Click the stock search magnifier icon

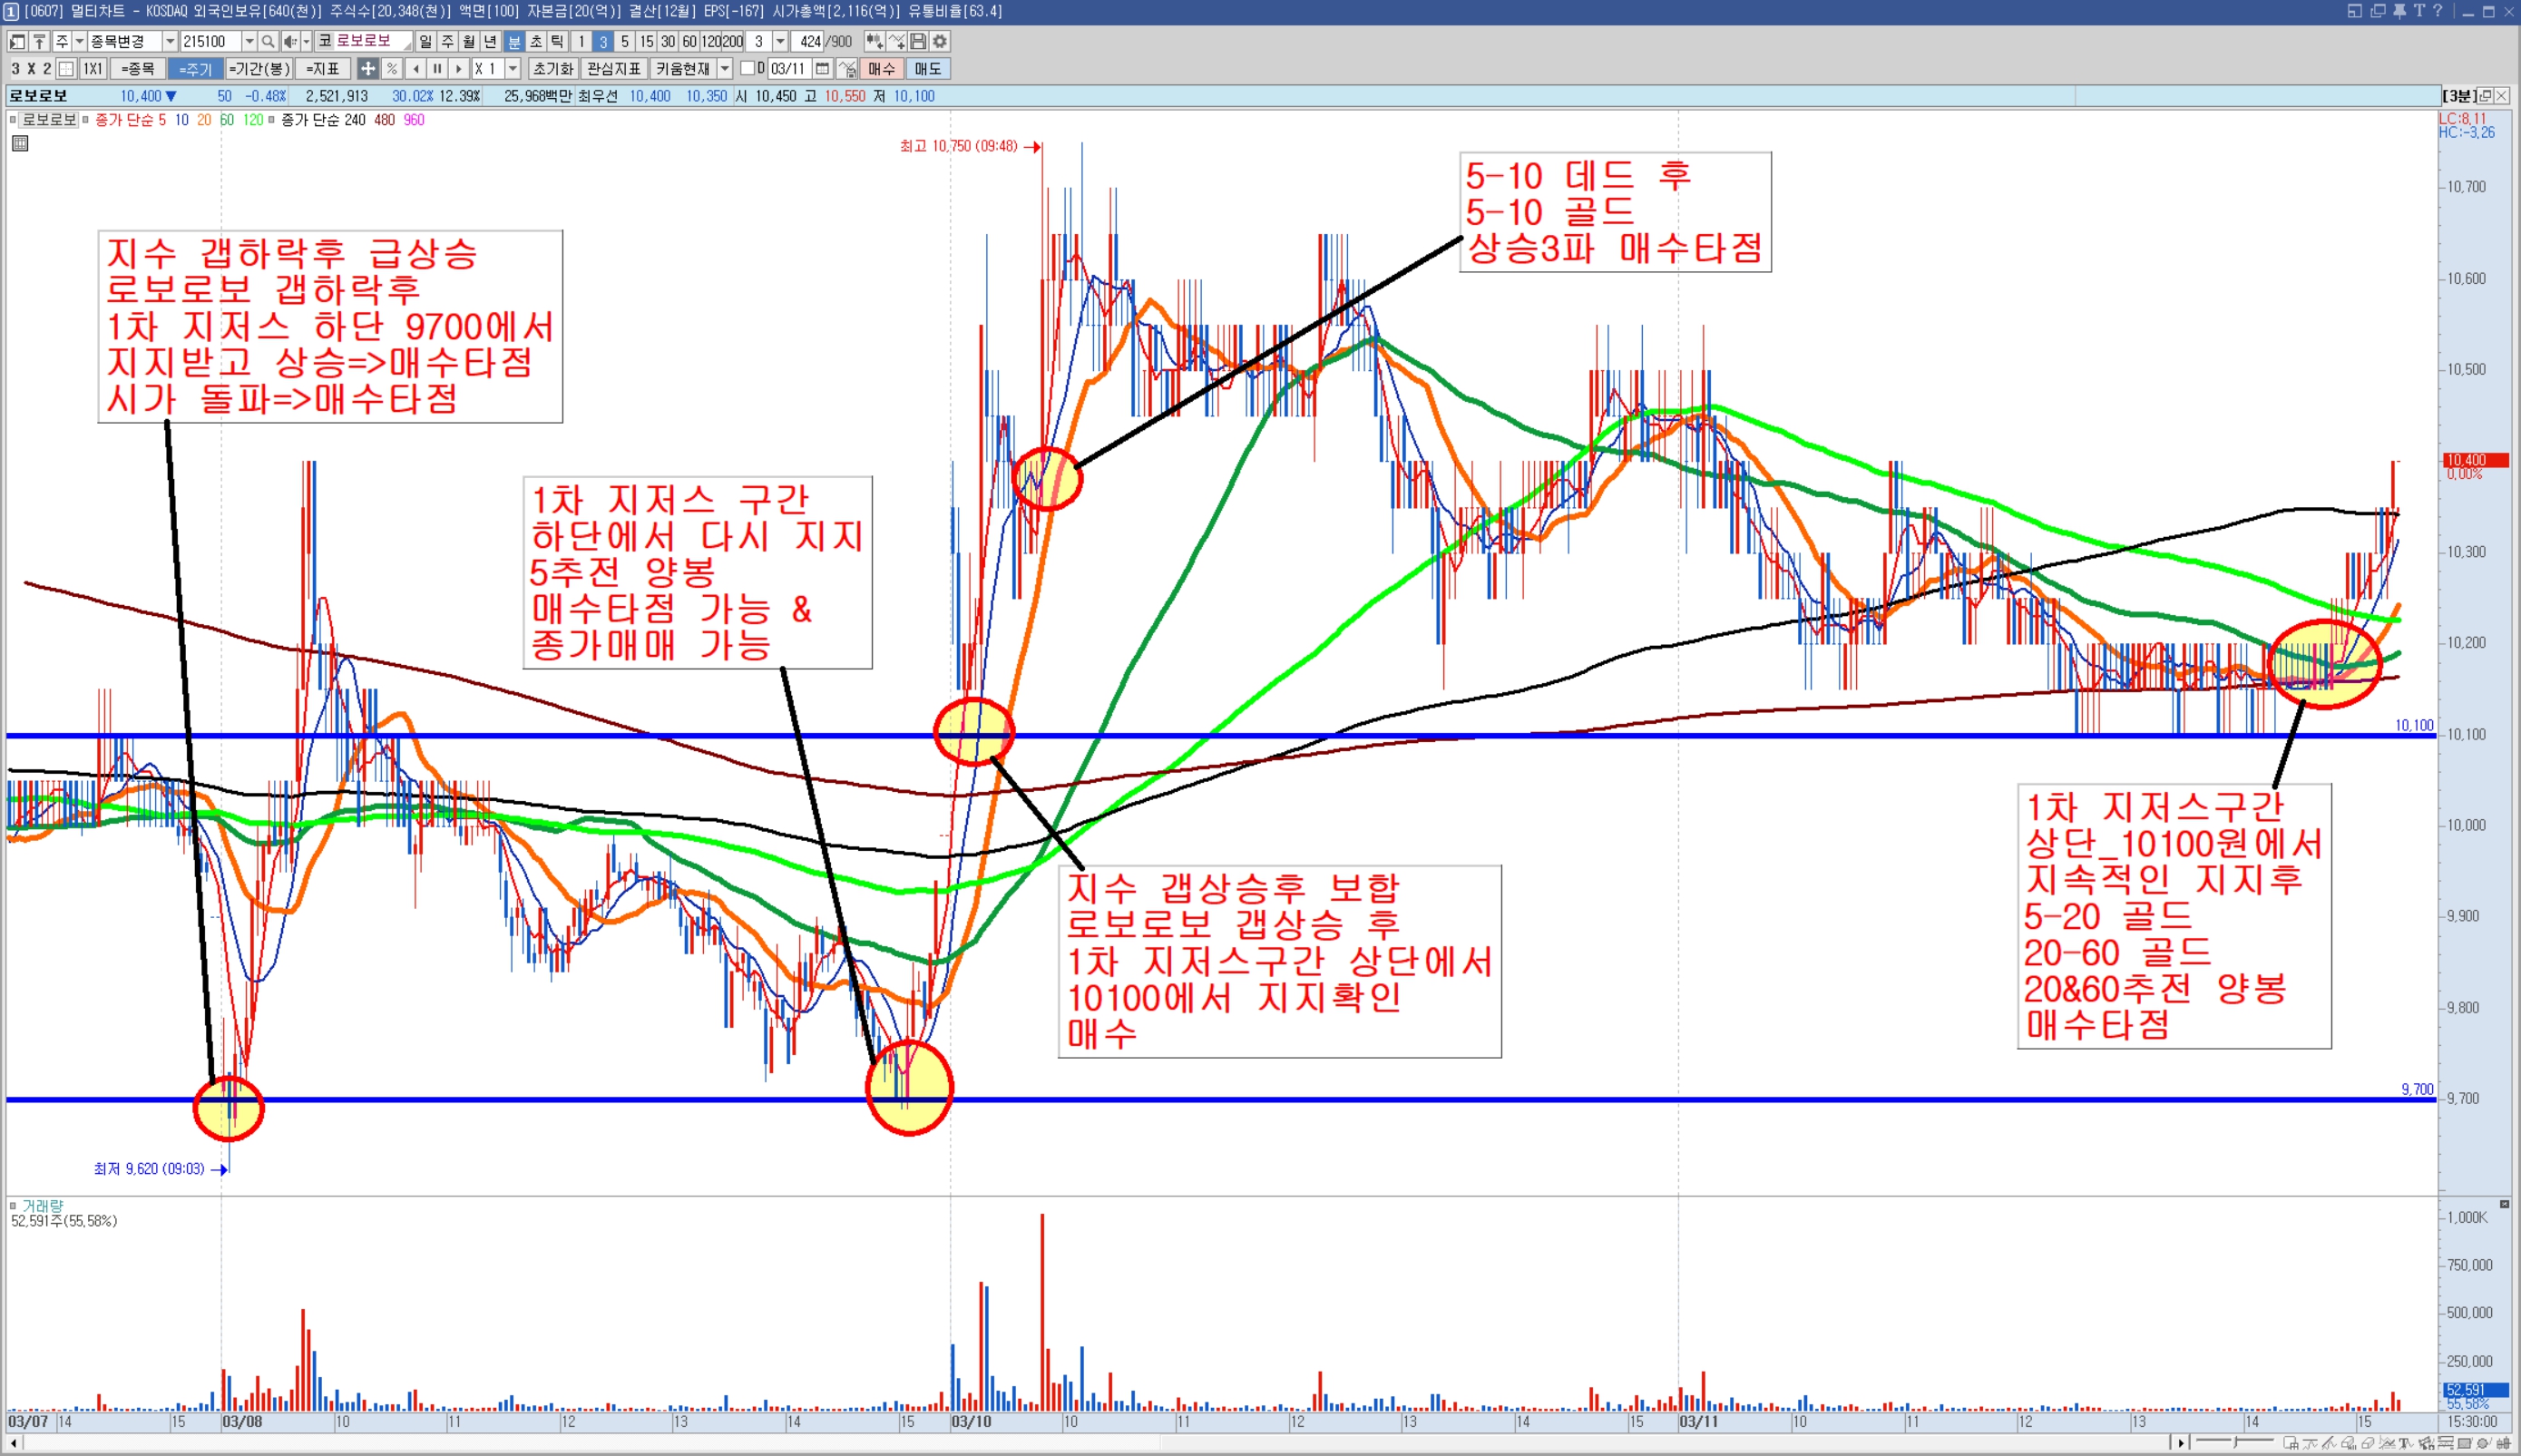click(268, 41)
